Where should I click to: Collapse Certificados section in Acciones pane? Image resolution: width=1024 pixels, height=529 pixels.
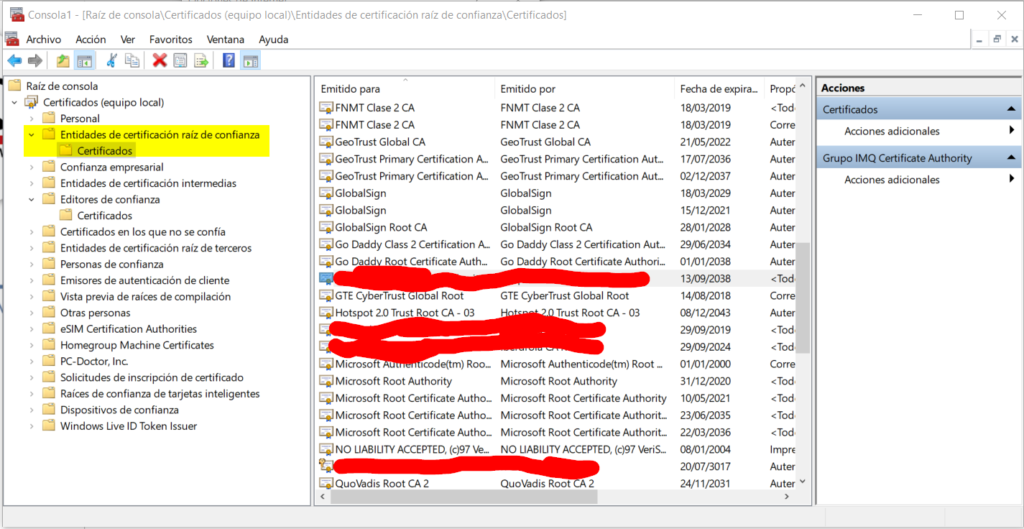tap(1011, 110)
